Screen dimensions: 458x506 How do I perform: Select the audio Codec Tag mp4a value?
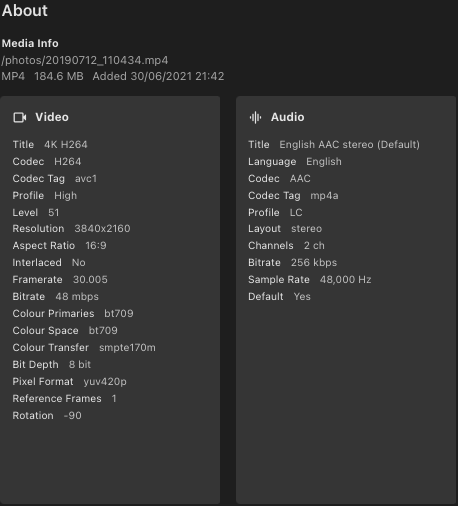click(324, 196)
